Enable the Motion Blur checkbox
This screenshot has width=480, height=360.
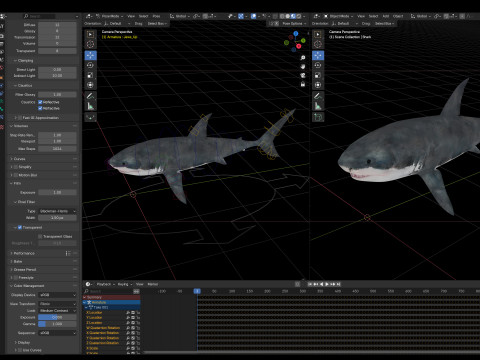[16, 175]
